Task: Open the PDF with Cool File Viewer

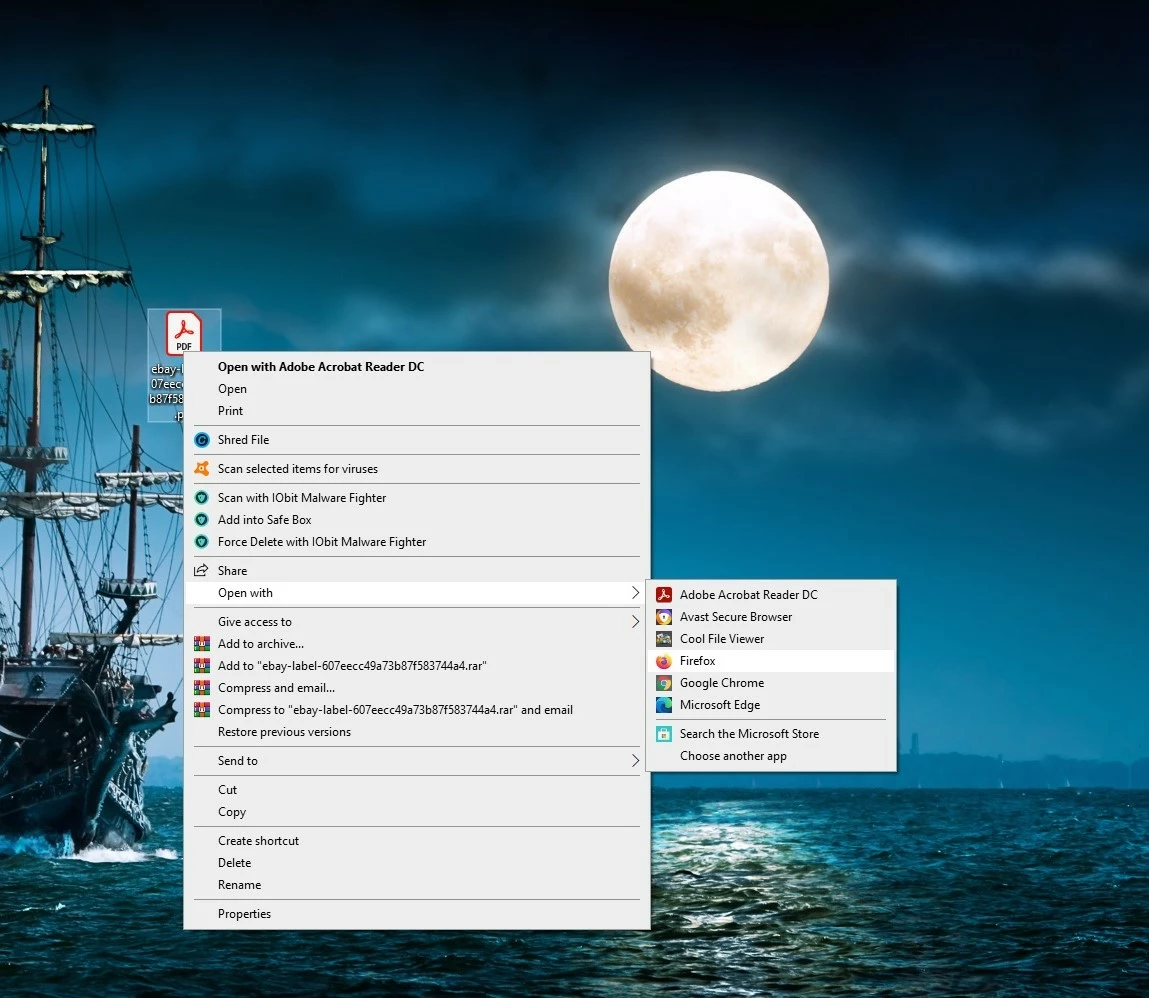Action: (771, 638)
